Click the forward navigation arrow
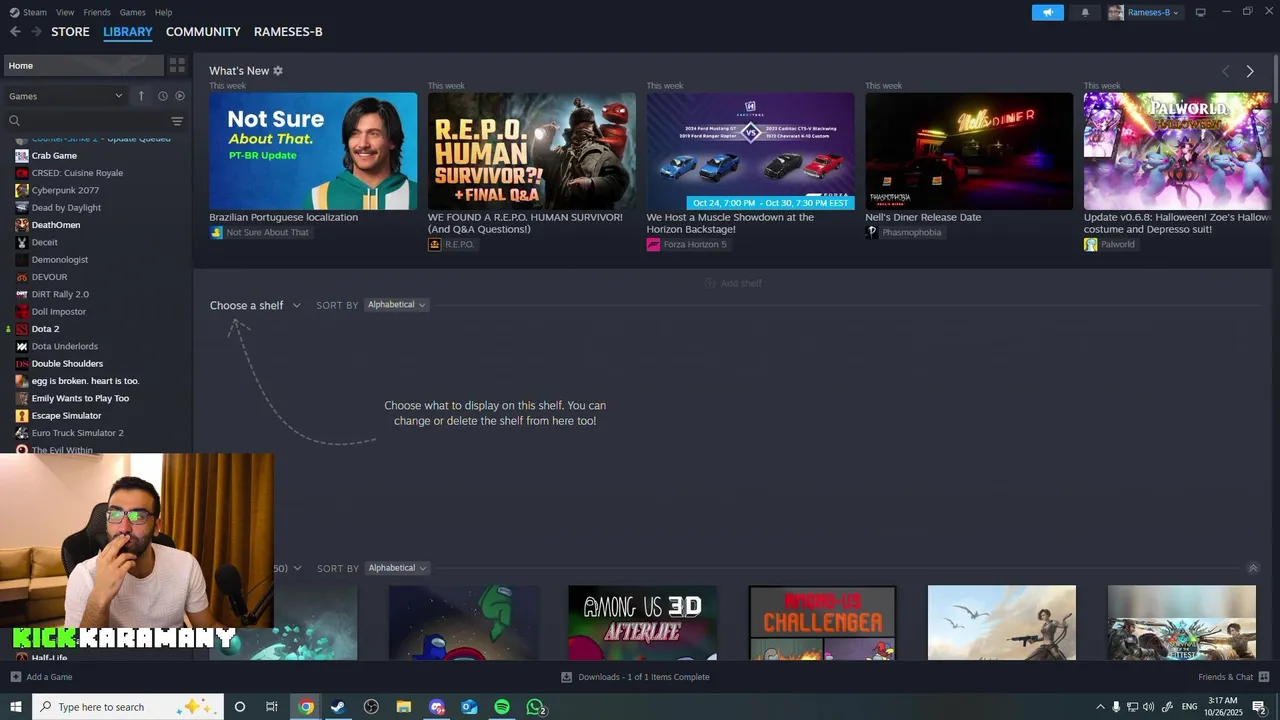 [36, 32]
